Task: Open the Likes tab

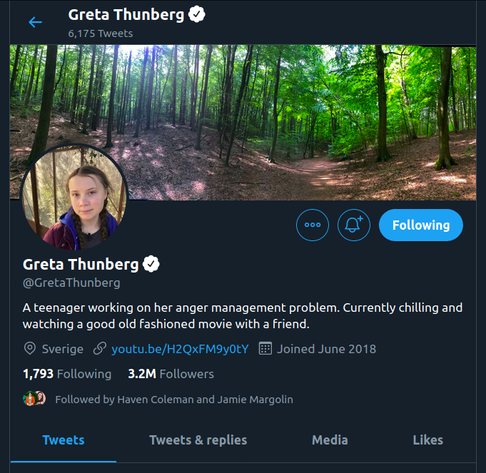Action: (428, 440)
